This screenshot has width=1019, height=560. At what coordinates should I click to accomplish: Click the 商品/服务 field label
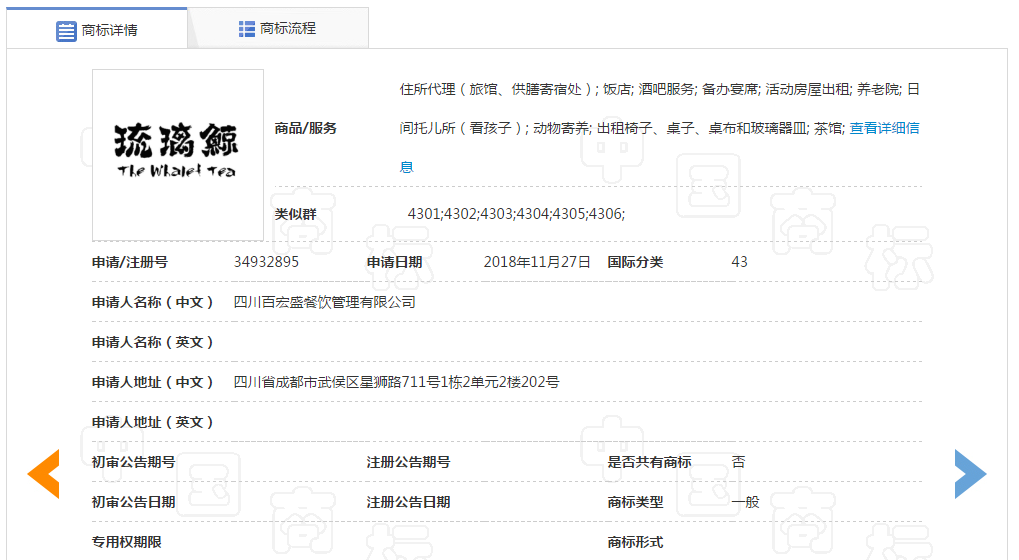(306, 128)
